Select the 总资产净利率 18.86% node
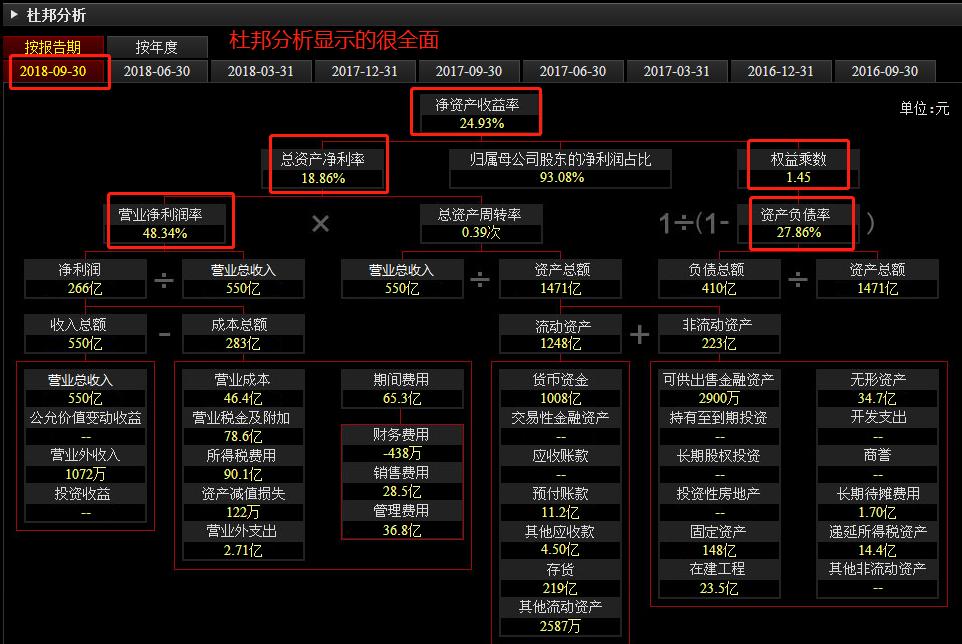Viewport: 962px width, 644px height. pyautogui.click(x=327, y=165)
